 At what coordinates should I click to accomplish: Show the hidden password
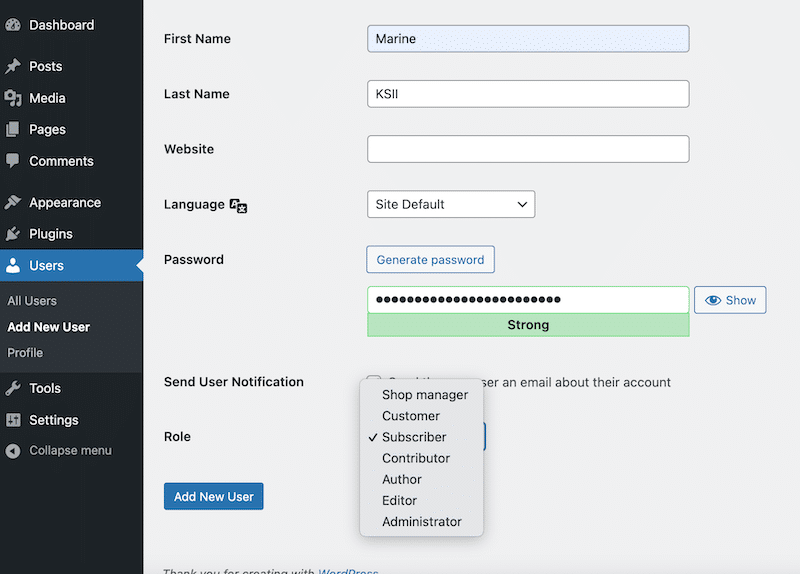coord(730,300)
